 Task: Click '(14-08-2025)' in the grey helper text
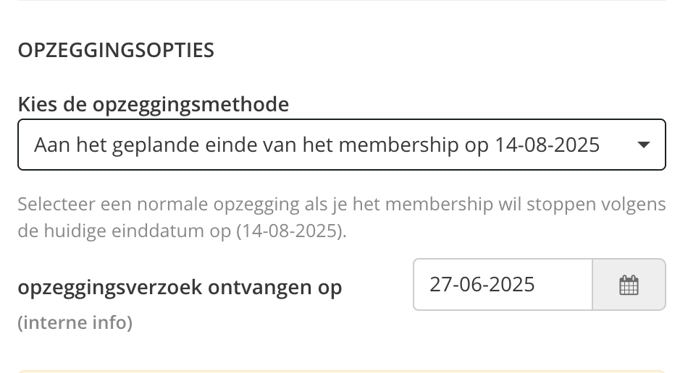[x=291, y=231]
